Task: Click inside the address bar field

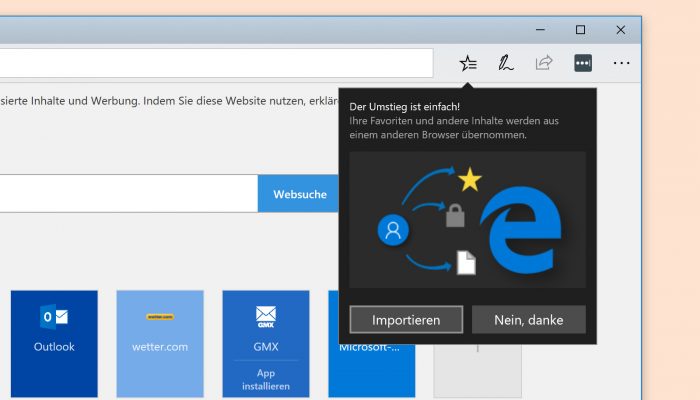Action: point(216,63)
